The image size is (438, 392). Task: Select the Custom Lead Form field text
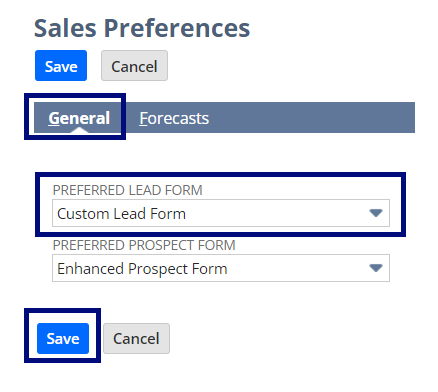[121, 214]
